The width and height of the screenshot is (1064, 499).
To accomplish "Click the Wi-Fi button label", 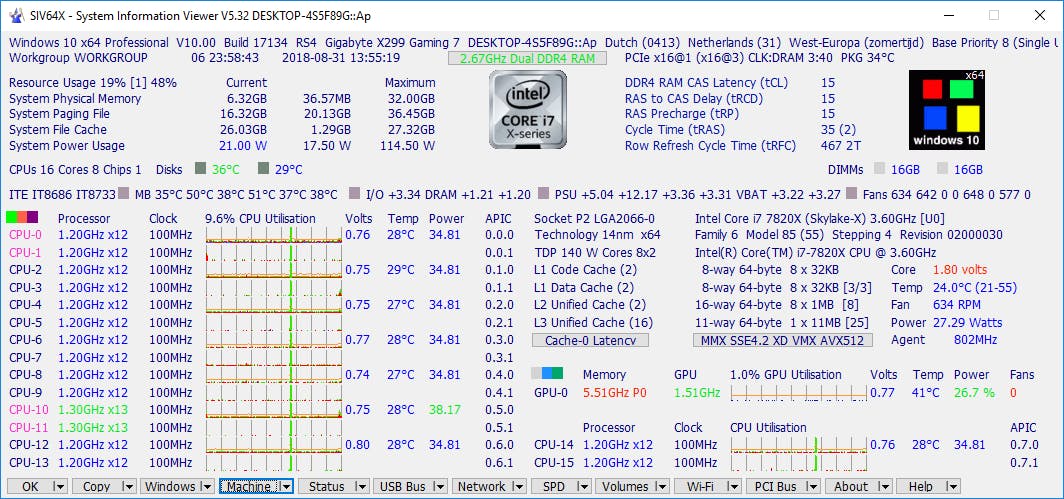I will (701, 487).
